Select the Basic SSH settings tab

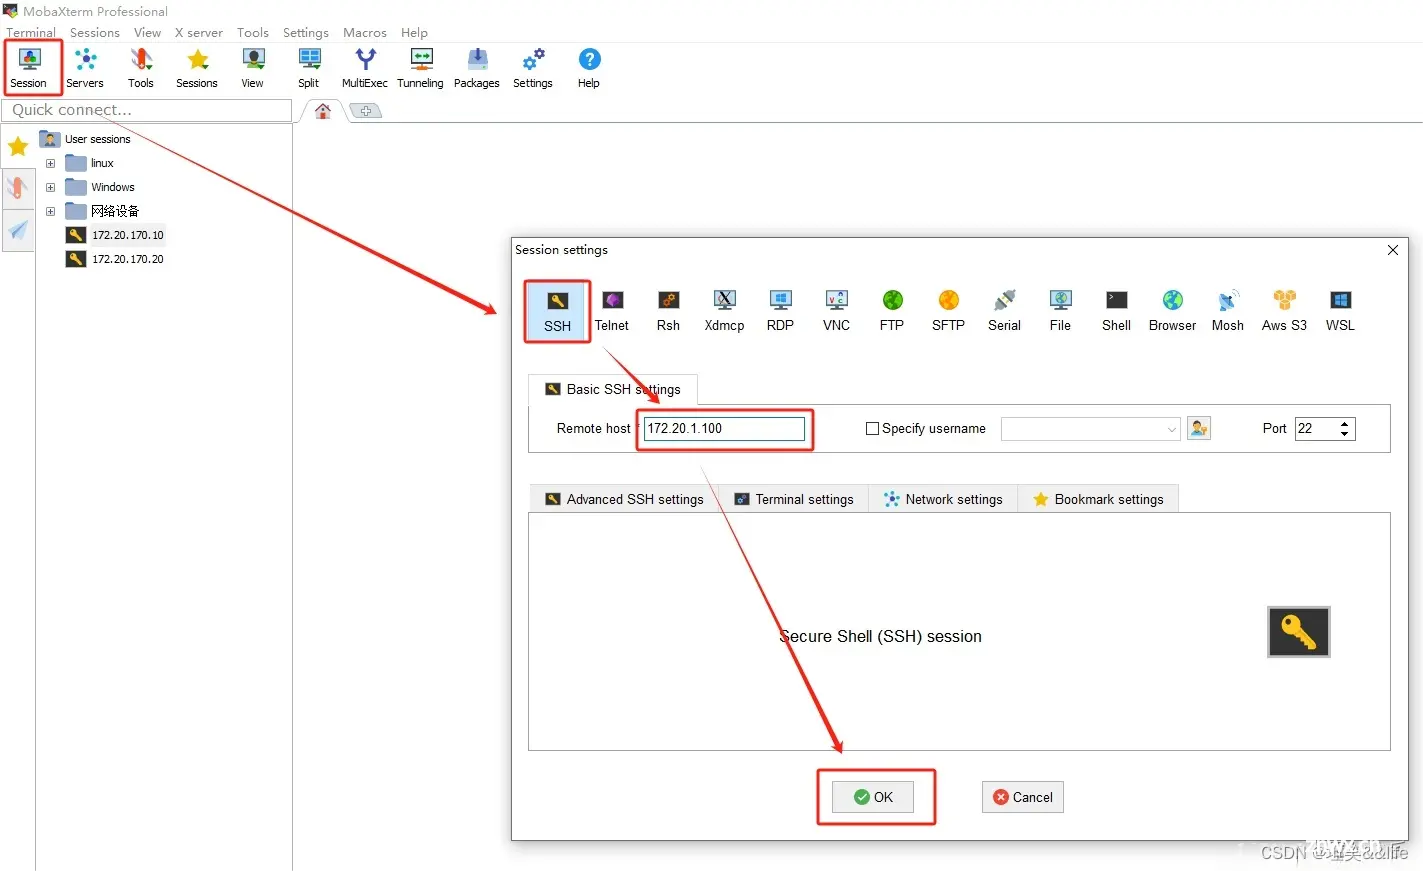(612, 389)
